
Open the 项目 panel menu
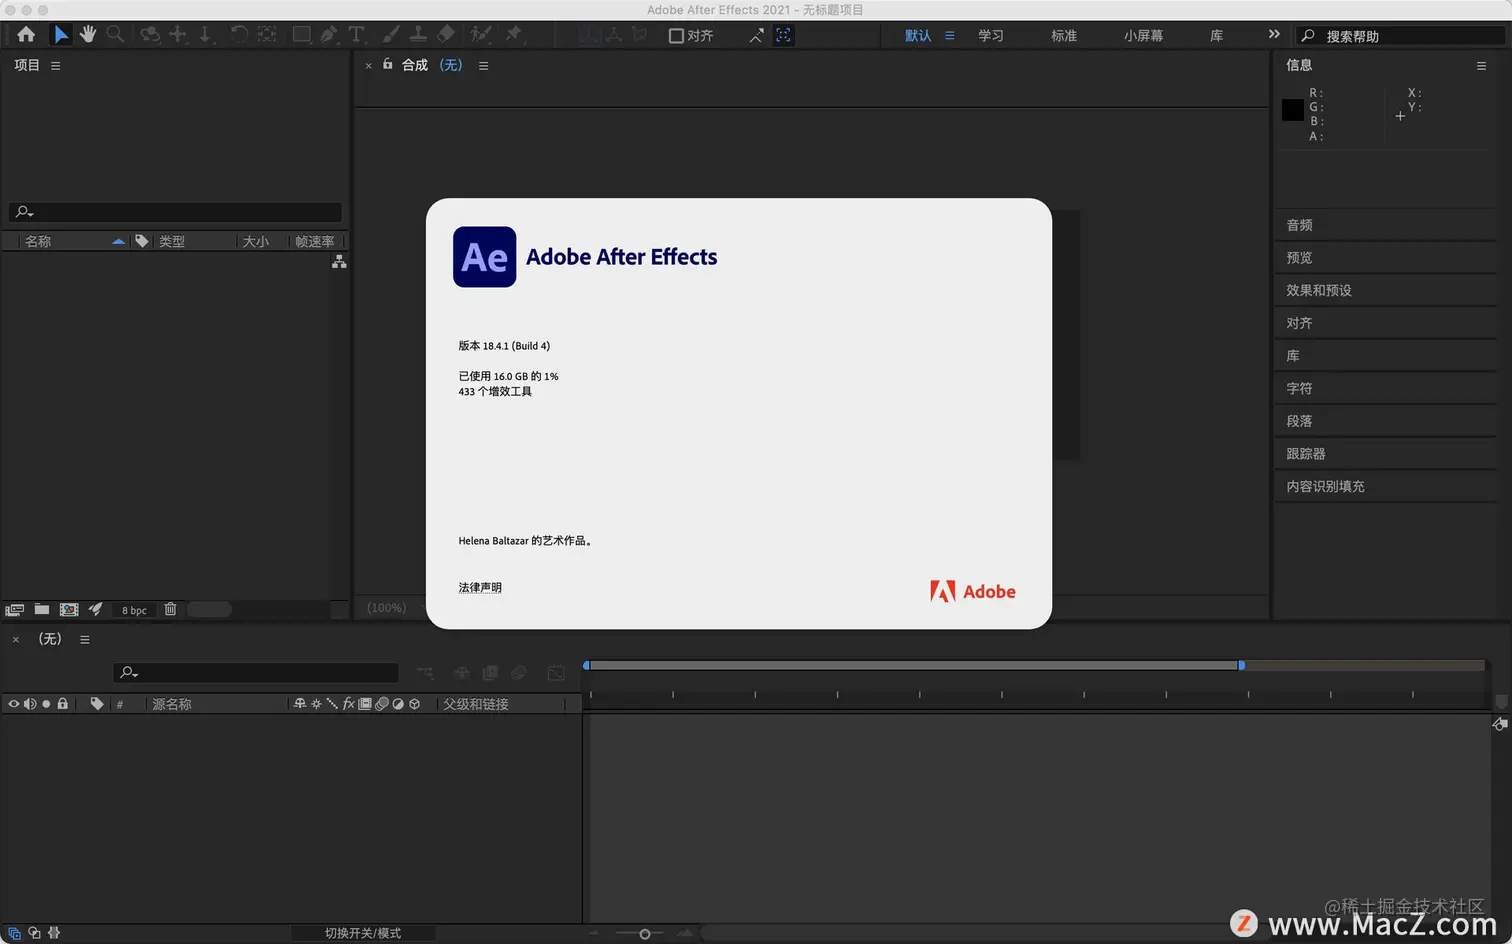pos(55,66)
